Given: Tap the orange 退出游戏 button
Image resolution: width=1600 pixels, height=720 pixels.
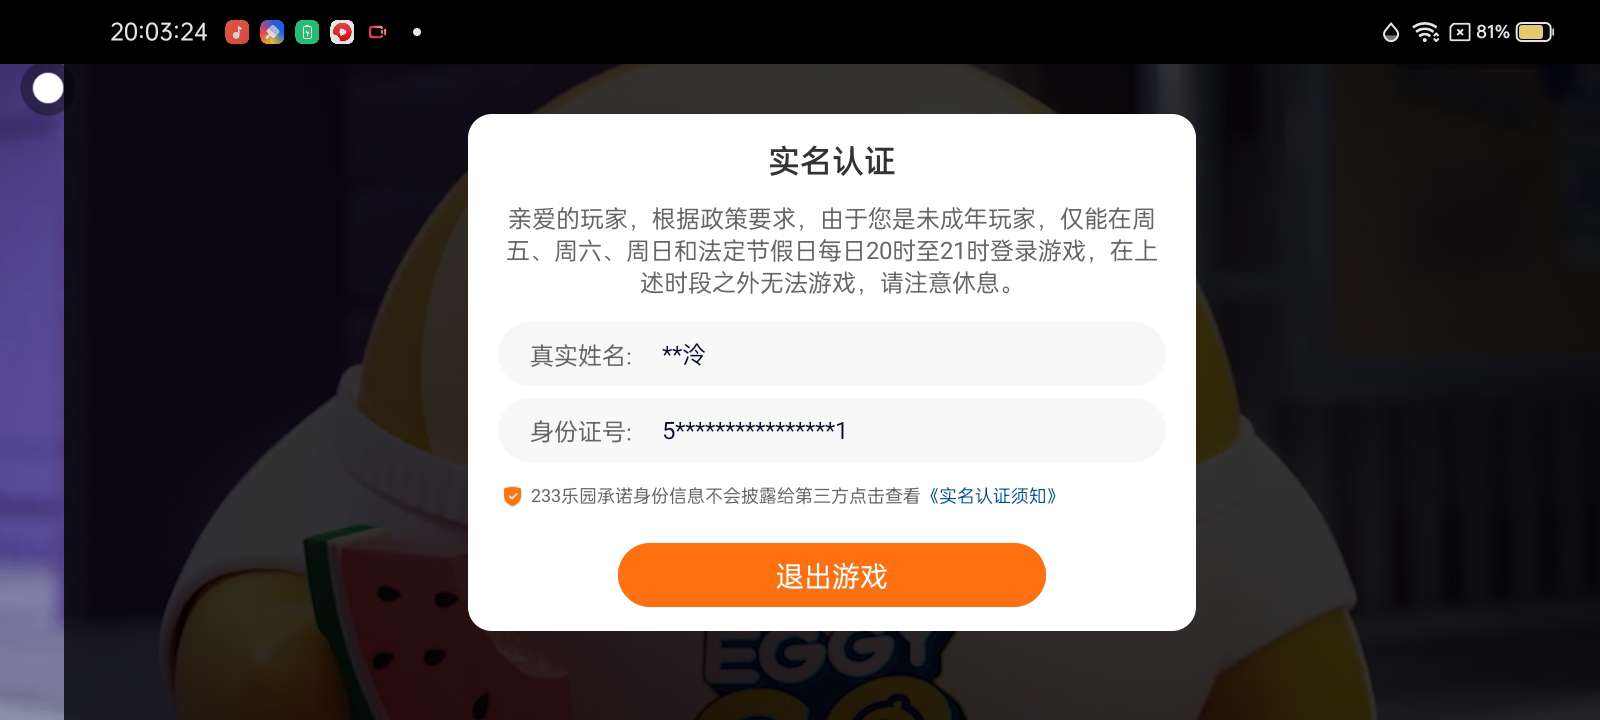Looking at the screenshot, I should pos(831,575).
